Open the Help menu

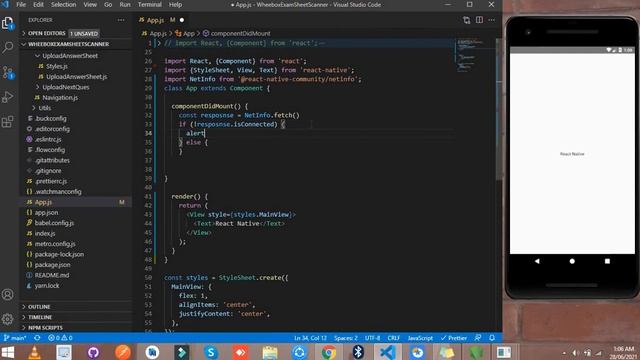click(x=176, y=4)
